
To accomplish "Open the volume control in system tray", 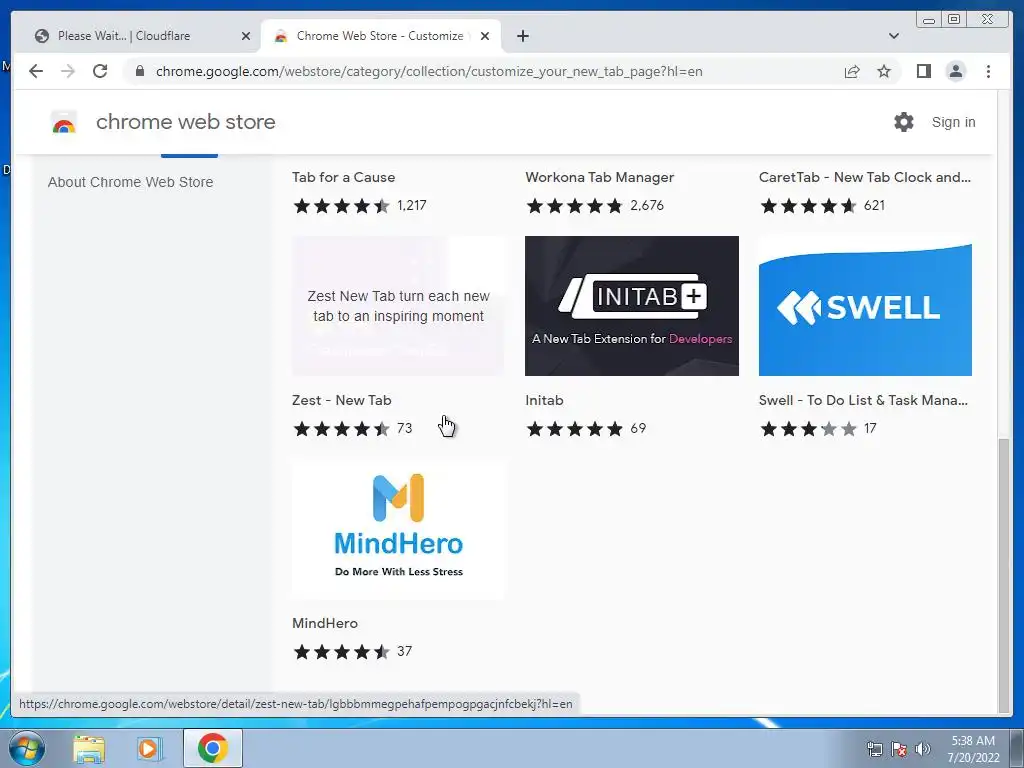I will 922,749.
